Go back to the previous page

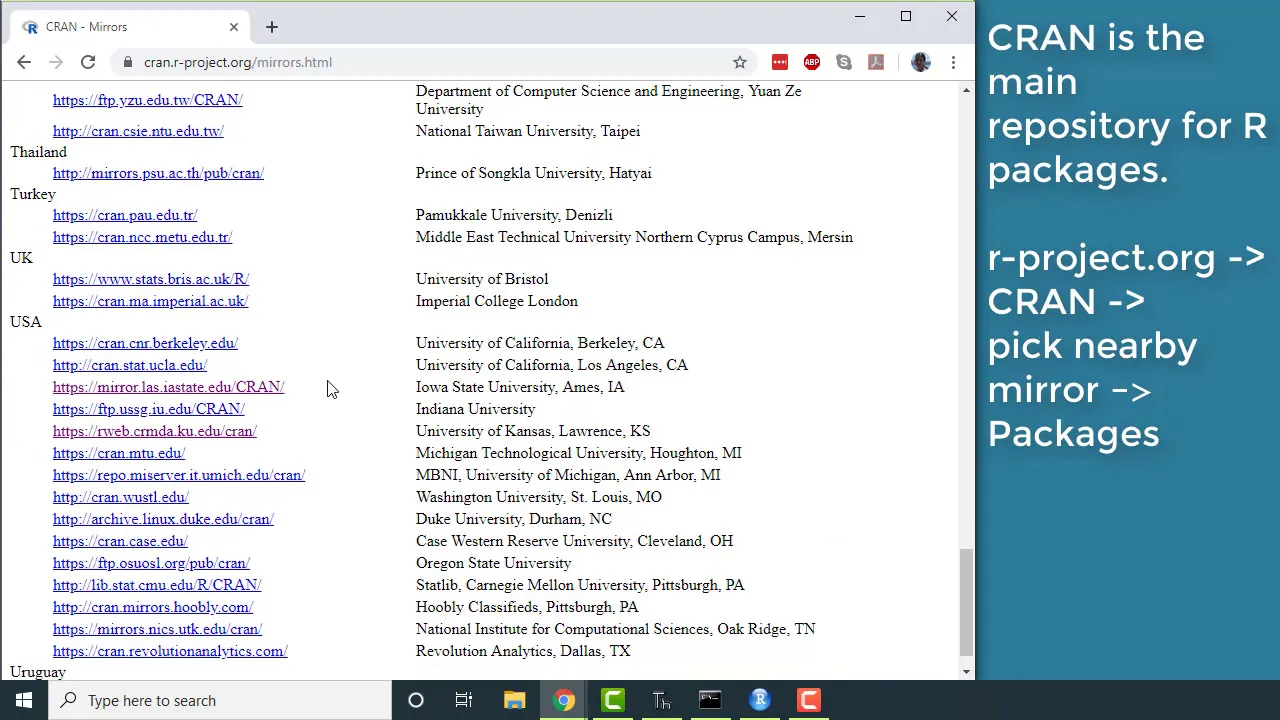(24, 62)
